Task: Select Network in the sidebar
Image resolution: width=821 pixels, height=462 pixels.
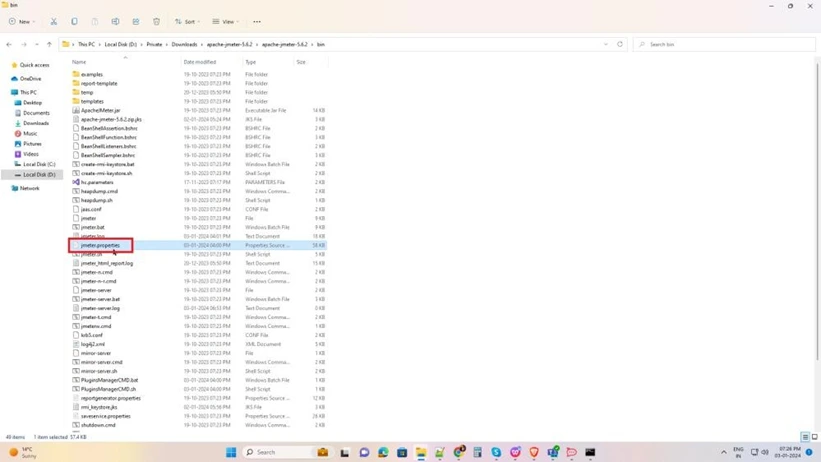Action: coord(25,188)
